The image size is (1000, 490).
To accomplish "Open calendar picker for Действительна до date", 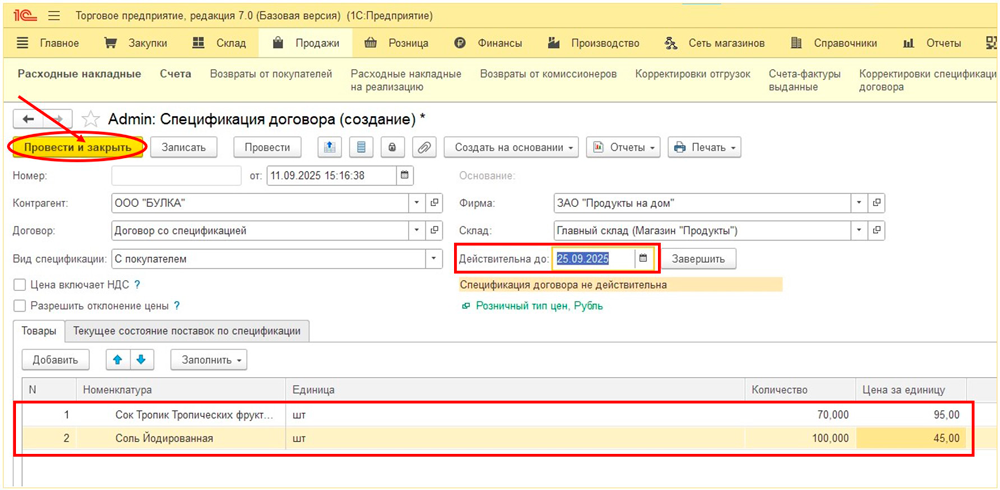I will [643, 259].
